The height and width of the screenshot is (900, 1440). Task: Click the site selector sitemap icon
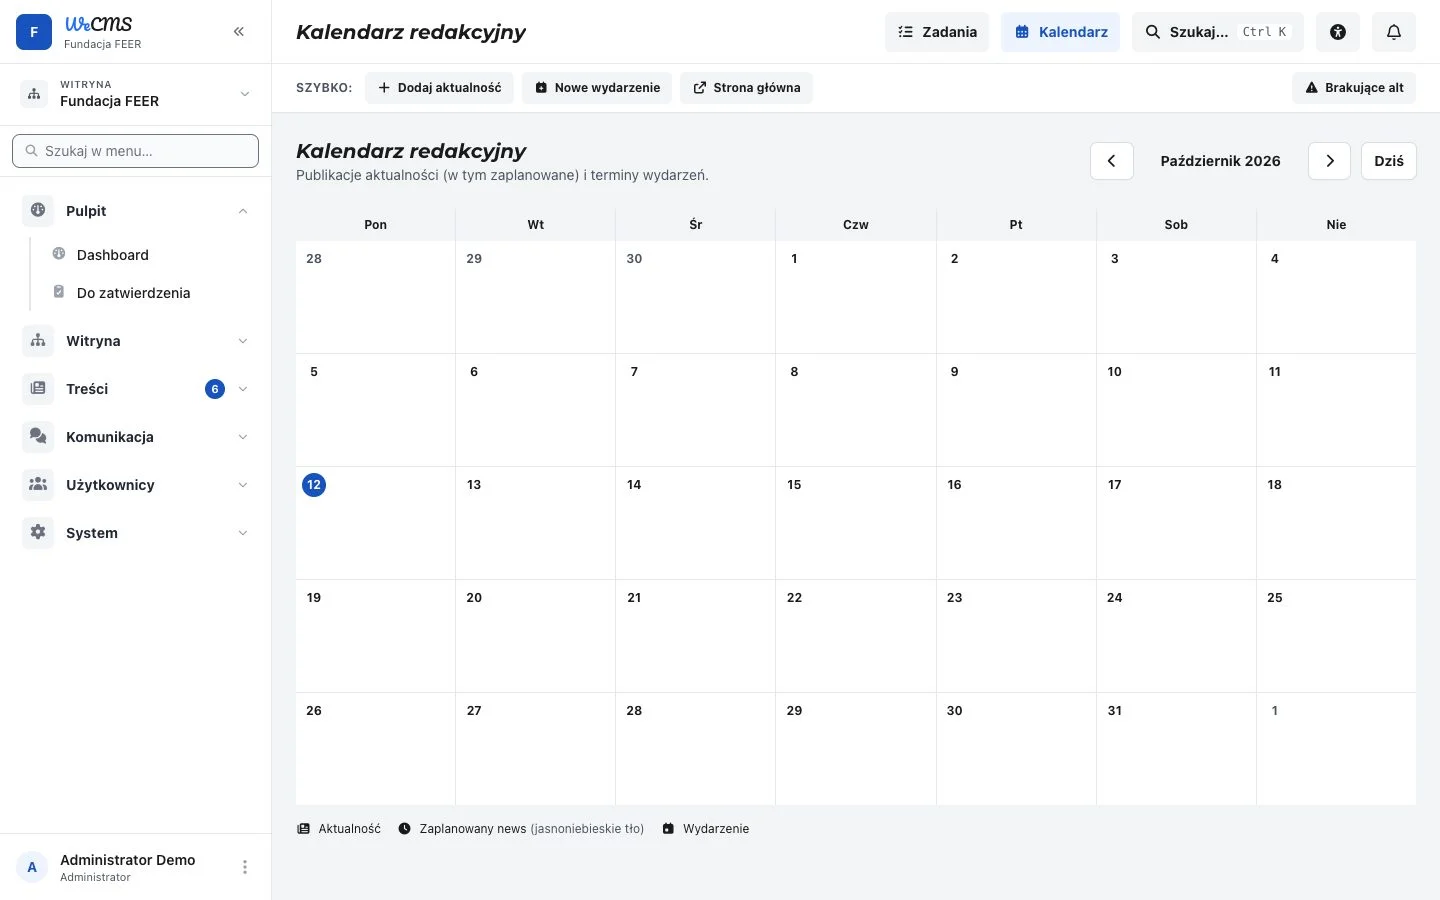[34, 94]
